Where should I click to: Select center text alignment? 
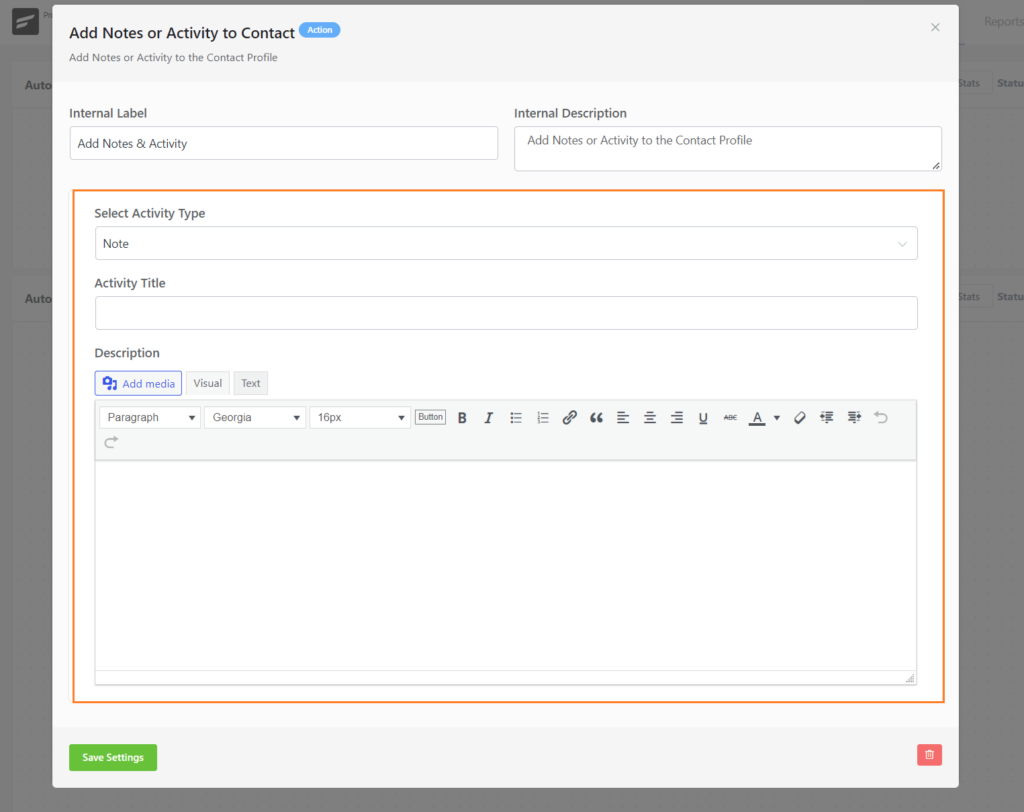648,417
